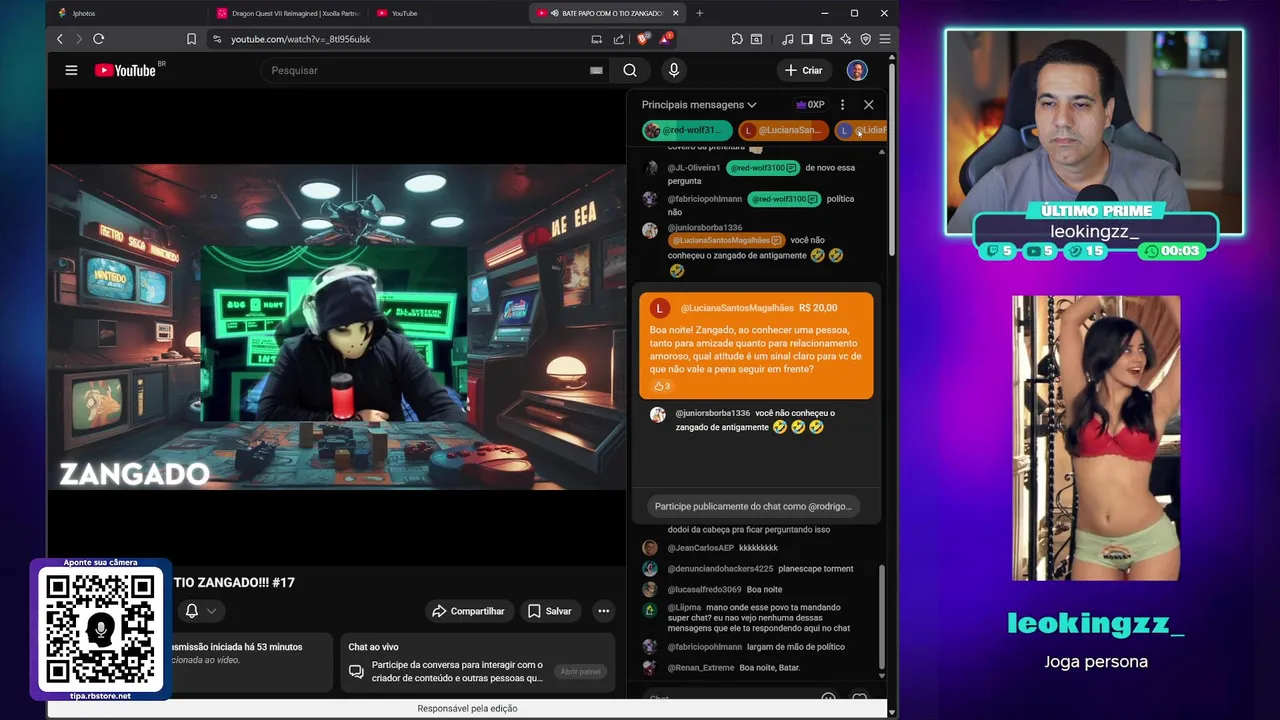Image resolution: width=1280 pixels, height=720 pixels.
Task: Open @Renan_Extreme chat username
Action: [701, 668]
